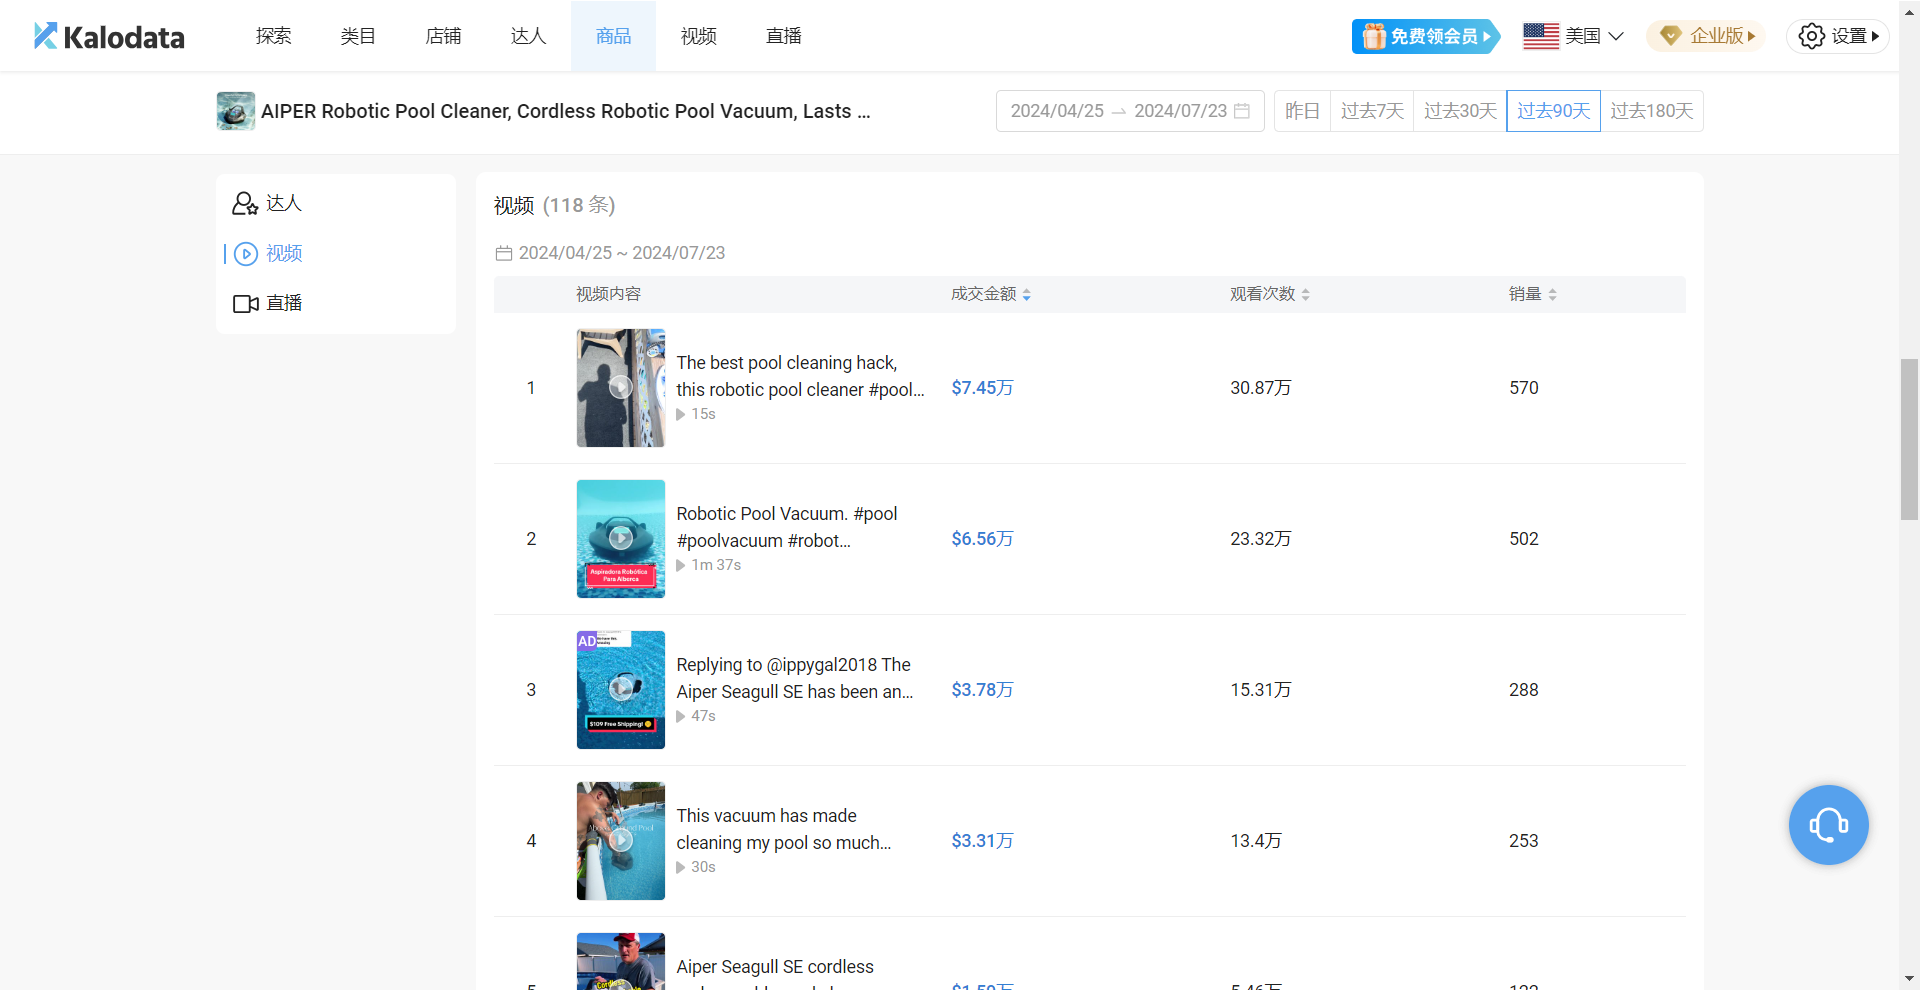
Task: Select the 过去30天 time range
Action: 1460,111
